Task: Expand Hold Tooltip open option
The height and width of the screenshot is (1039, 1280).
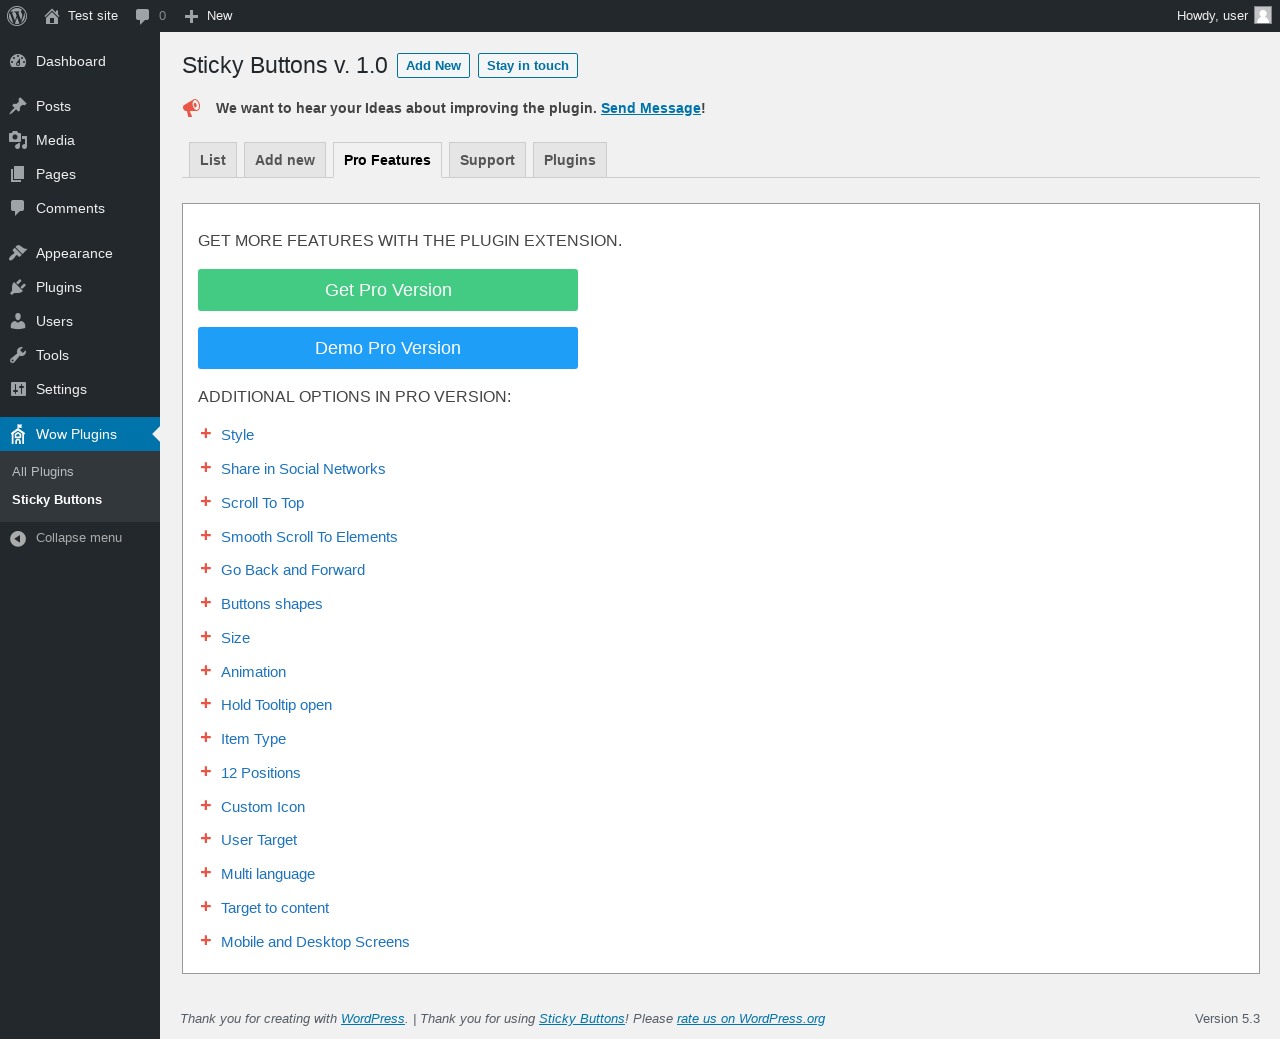Action: [x=276, y=705]
